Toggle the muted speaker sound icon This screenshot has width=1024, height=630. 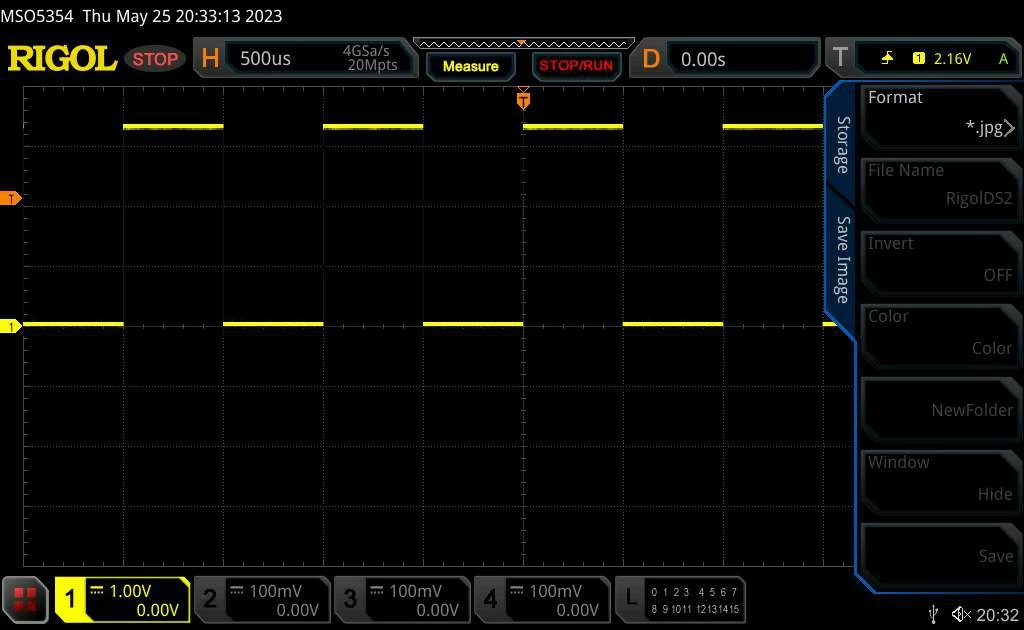point(961,614)
